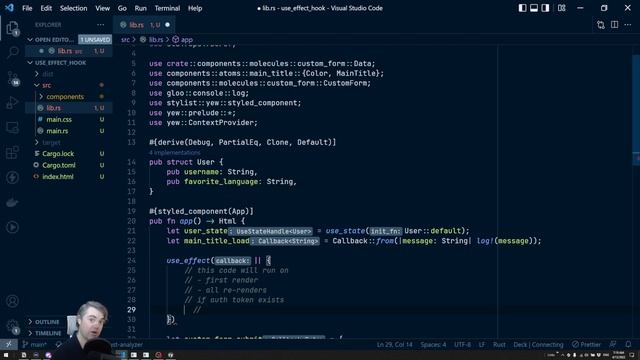Open the Extensions view icon
Viewport: 640px width, 360px height.
[x=12, y=153]
